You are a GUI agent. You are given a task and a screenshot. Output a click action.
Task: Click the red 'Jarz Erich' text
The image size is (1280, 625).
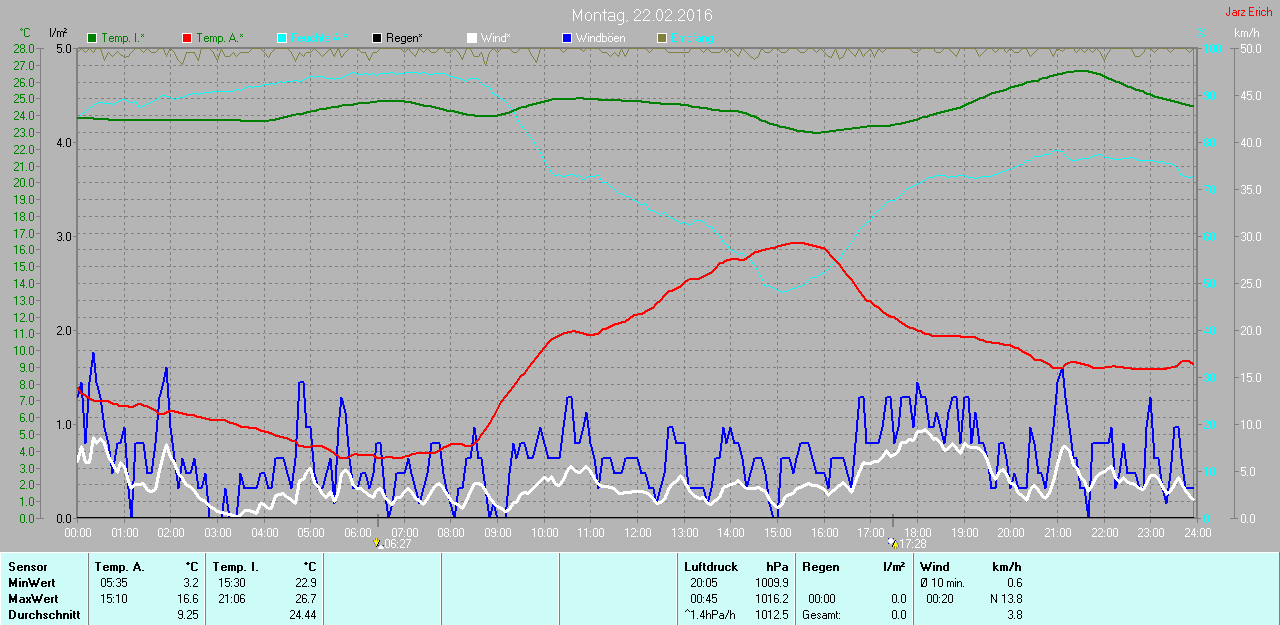point(1249,12)
